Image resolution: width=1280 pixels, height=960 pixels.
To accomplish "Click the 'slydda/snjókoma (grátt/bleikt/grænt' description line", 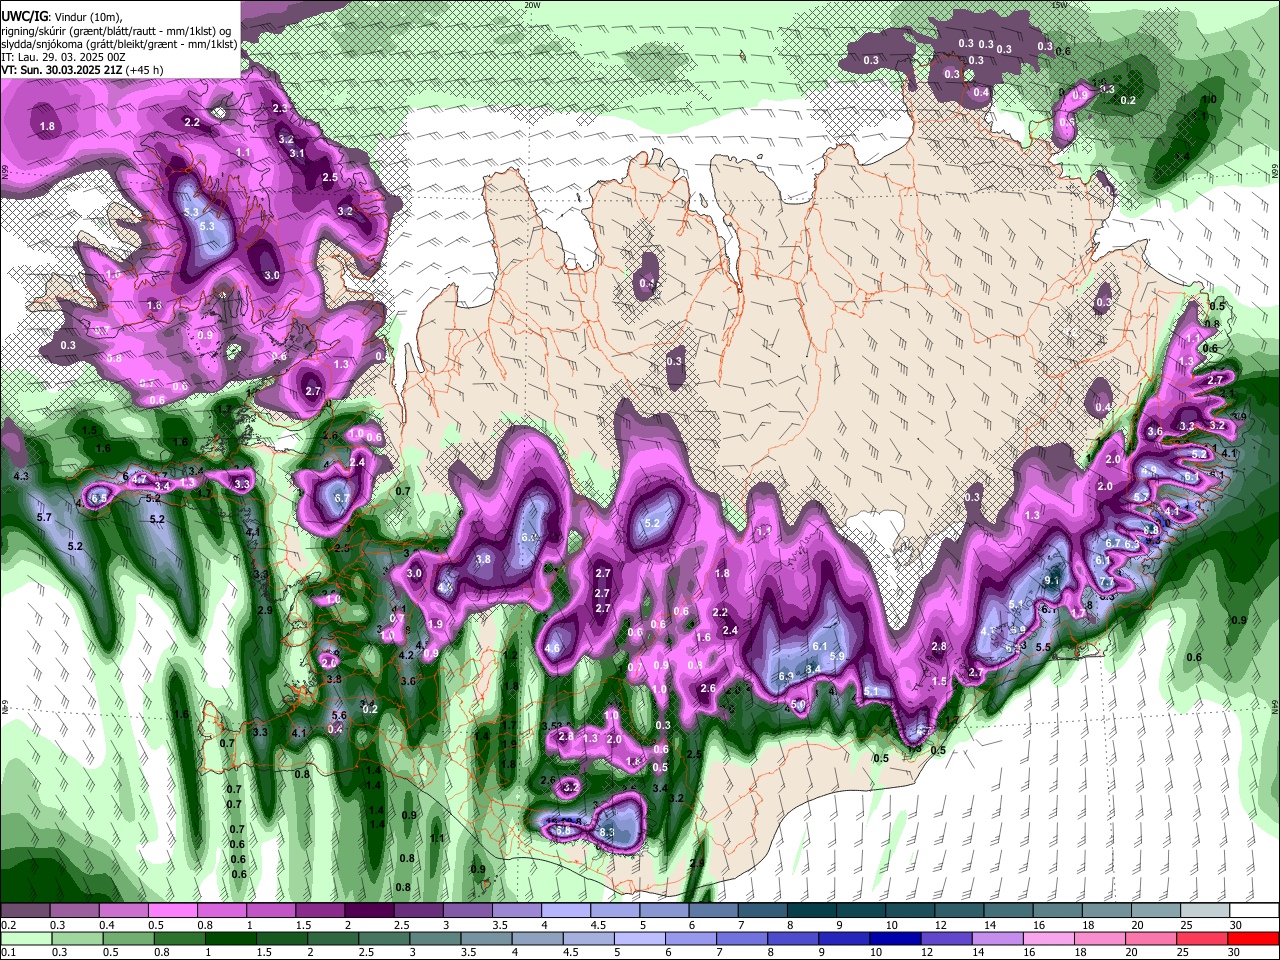I will (119, 44).
